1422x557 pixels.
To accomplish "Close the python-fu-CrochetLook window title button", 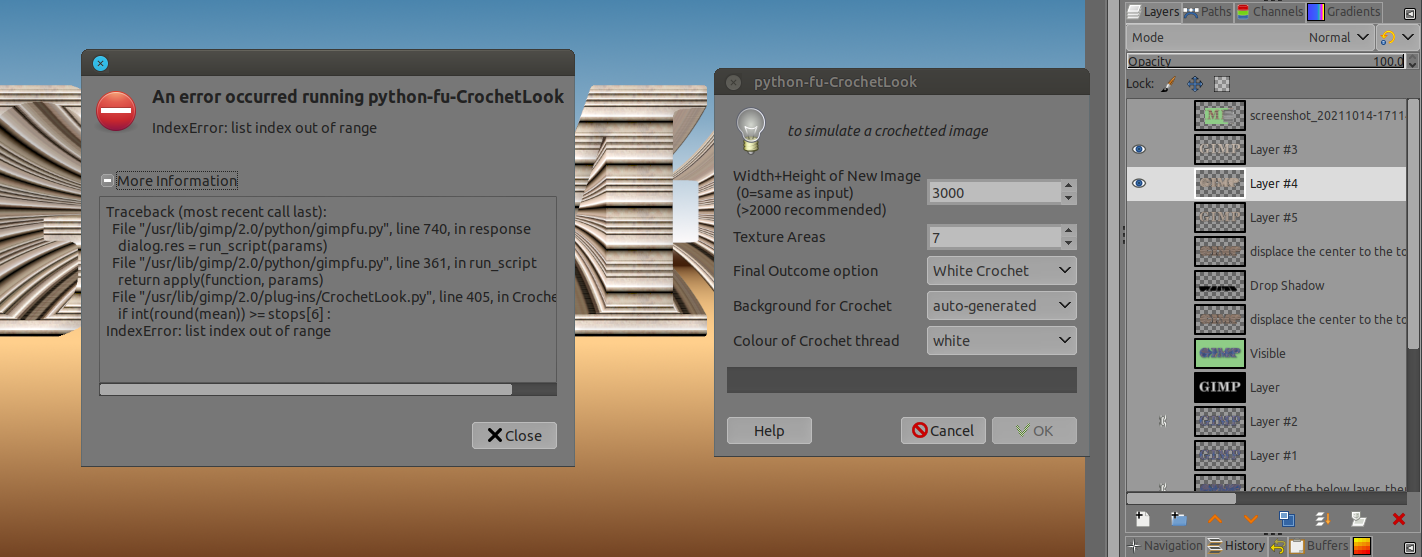I will coord(733,82).
